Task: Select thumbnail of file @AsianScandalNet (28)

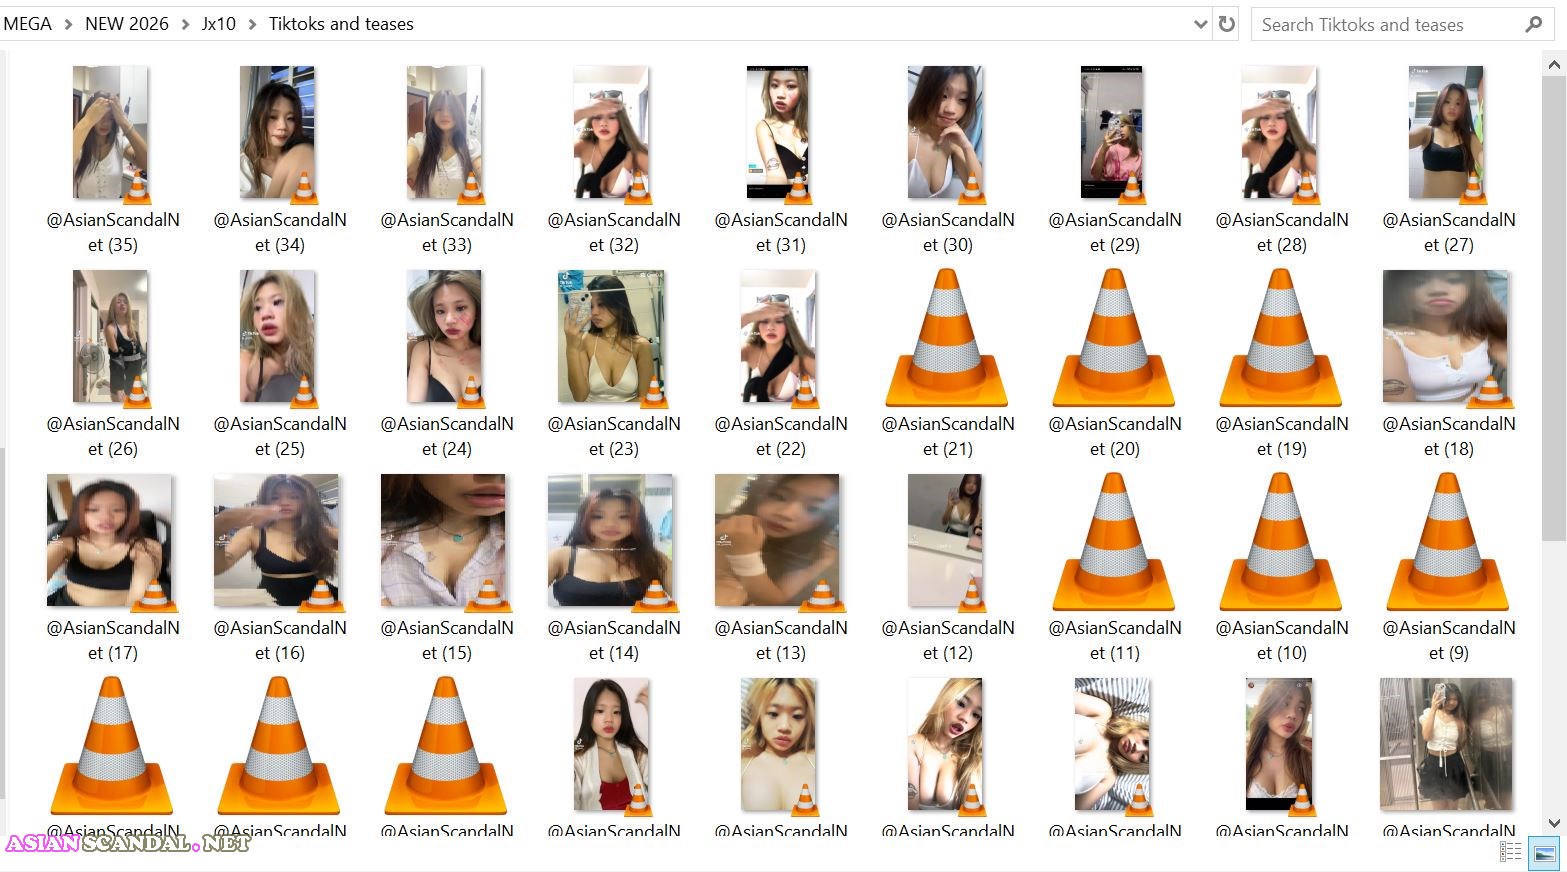Action: (1280, 134)
